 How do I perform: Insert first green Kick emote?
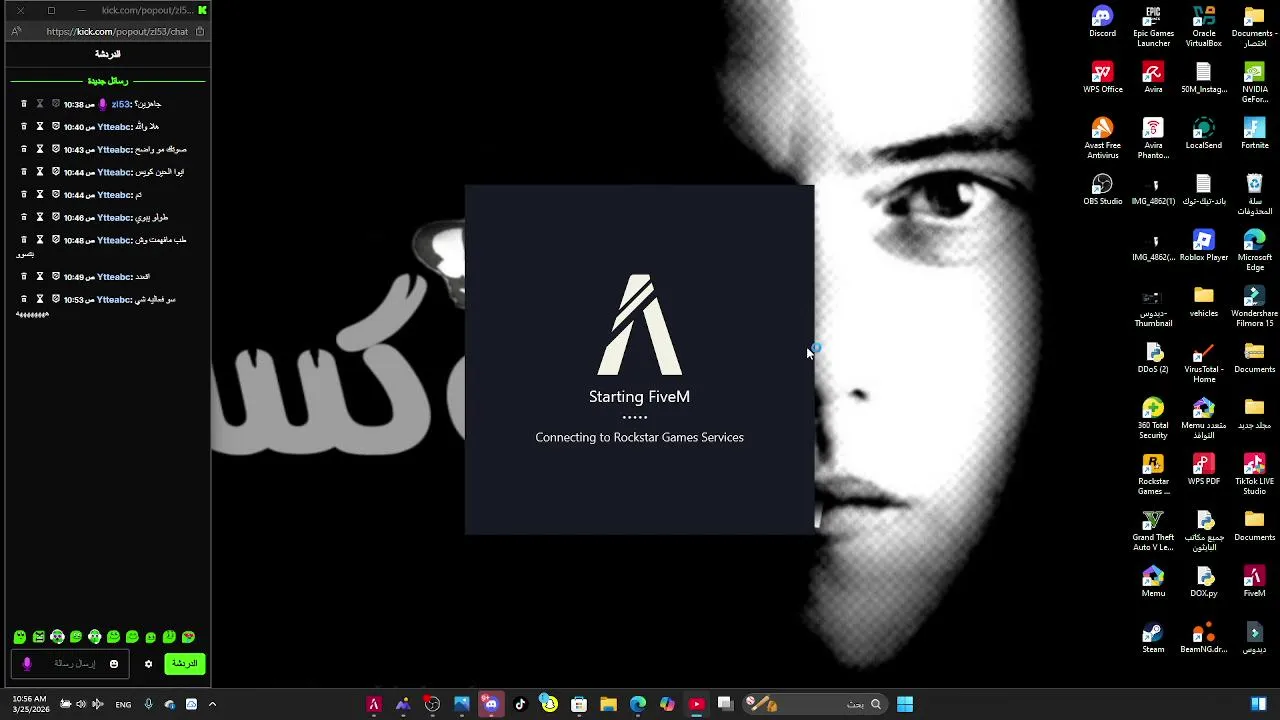[20, 637]
